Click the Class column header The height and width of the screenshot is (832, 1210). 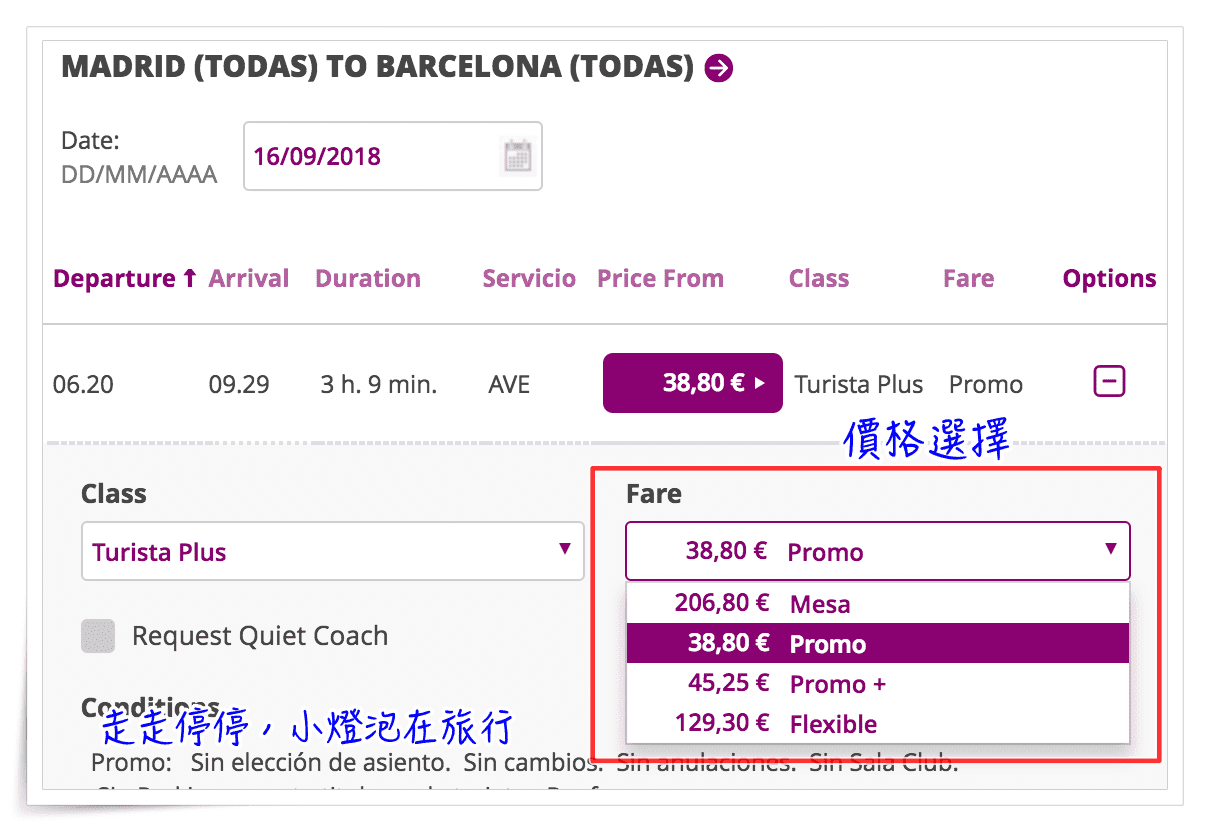pyautogui.click(x=819, y=279)
